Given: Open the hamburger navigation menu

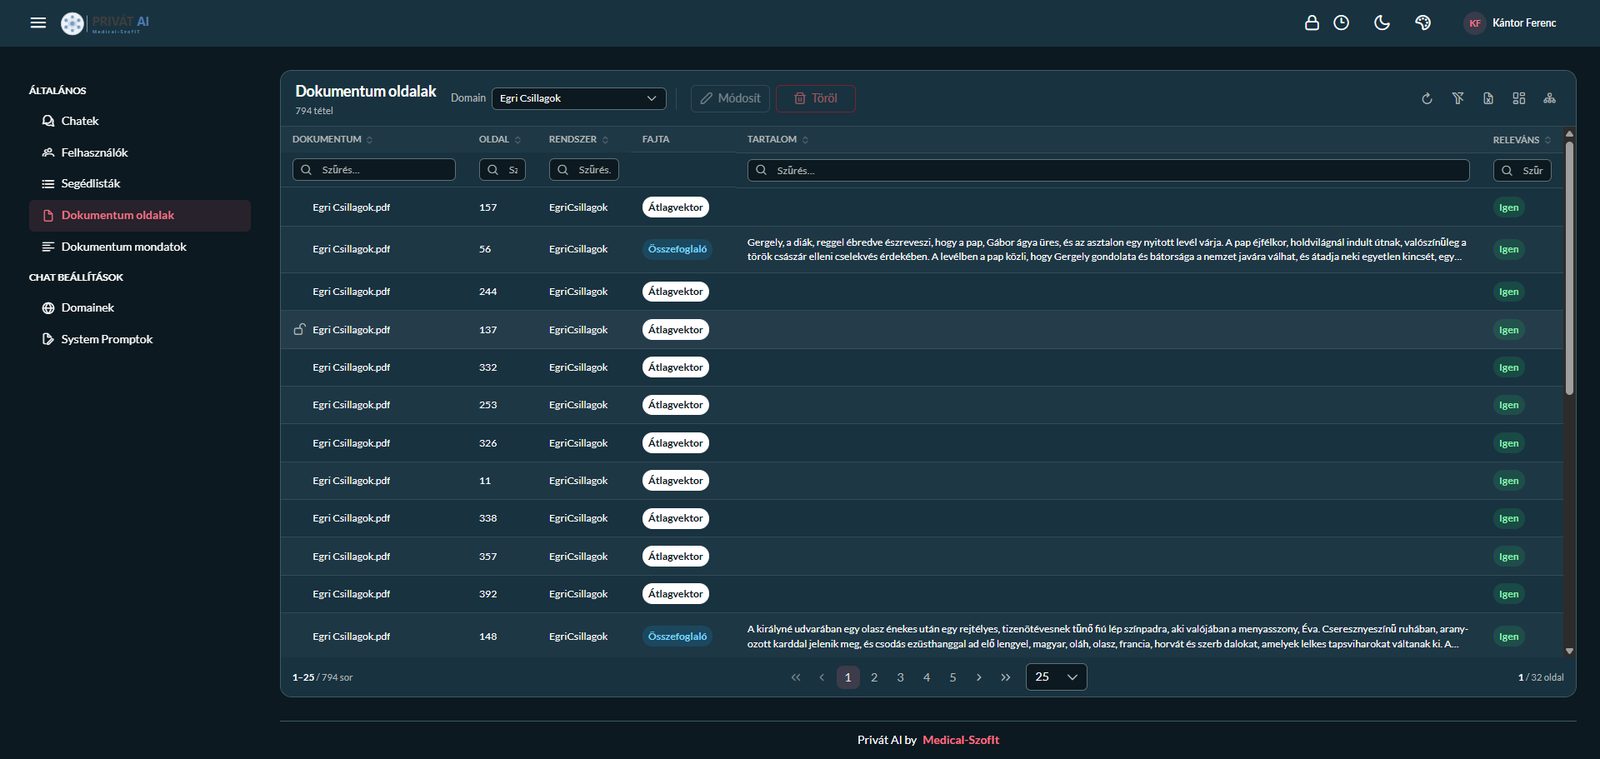Looking at the screenshot, I should click(38, 22).
